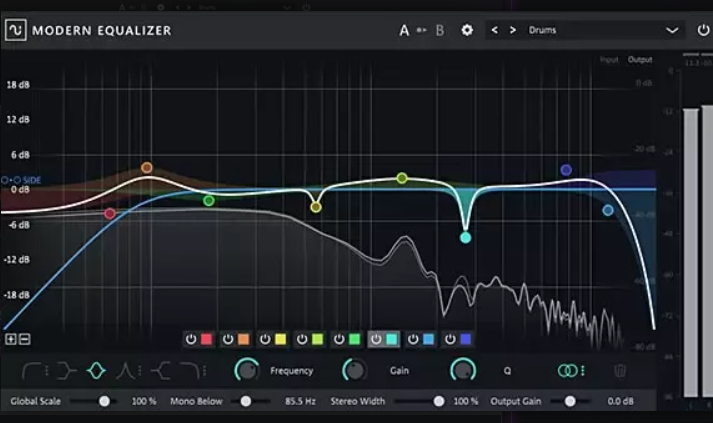713x423 pixels.
Task: Click the stereo placement overlapping circles icon
Action: click(x=567, y=371)
